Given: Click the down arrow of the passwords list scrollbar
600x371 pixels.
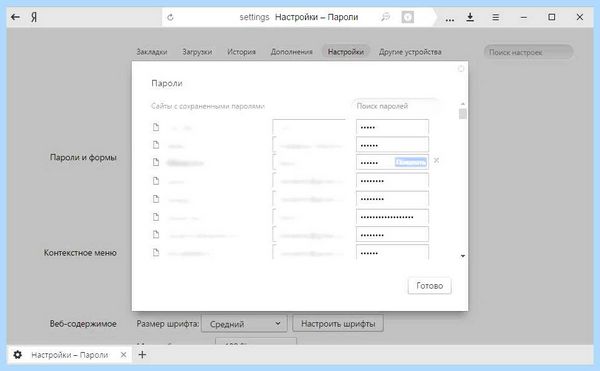Looking at the screenshot, I should tap(463, 256).
